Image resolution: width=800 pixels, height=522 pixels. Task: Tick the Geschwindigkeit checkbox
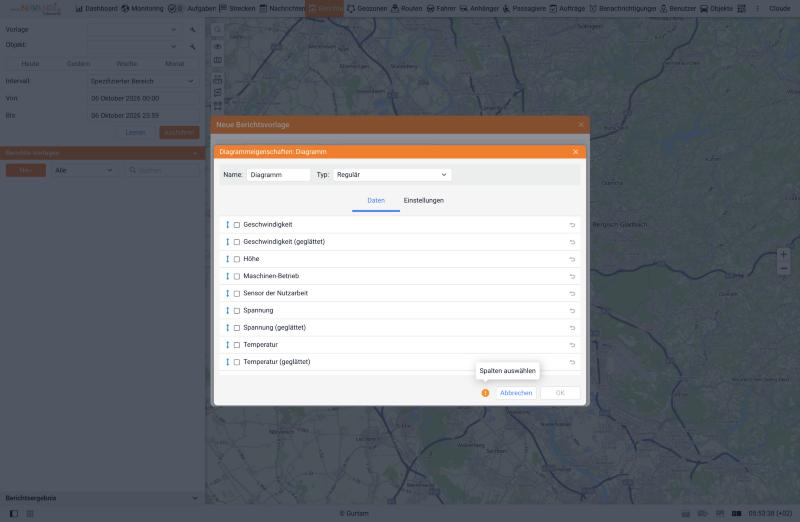point(237,225)
